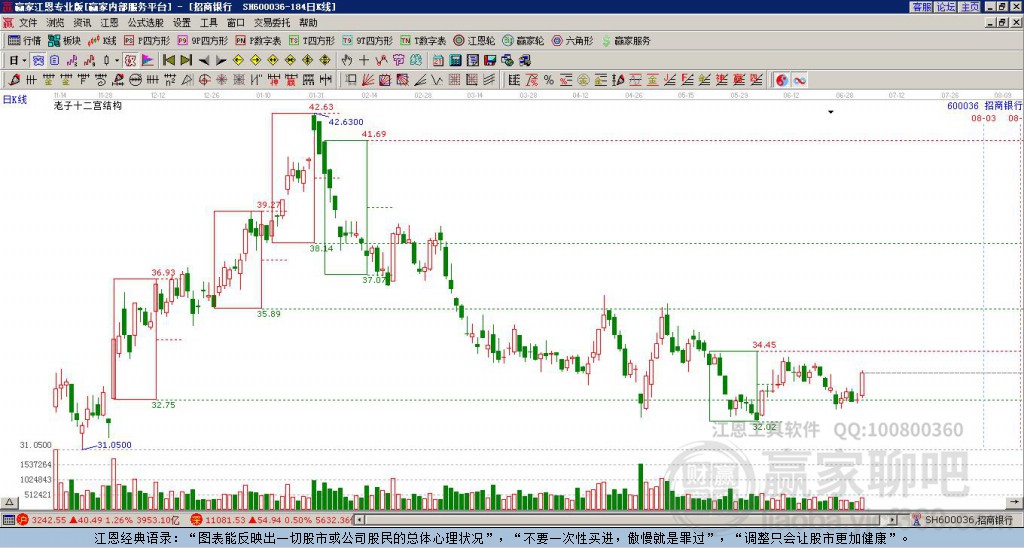Click the 主页 homepage link
This screenshot has width=1024, height=548.
(x=969, y=7)
